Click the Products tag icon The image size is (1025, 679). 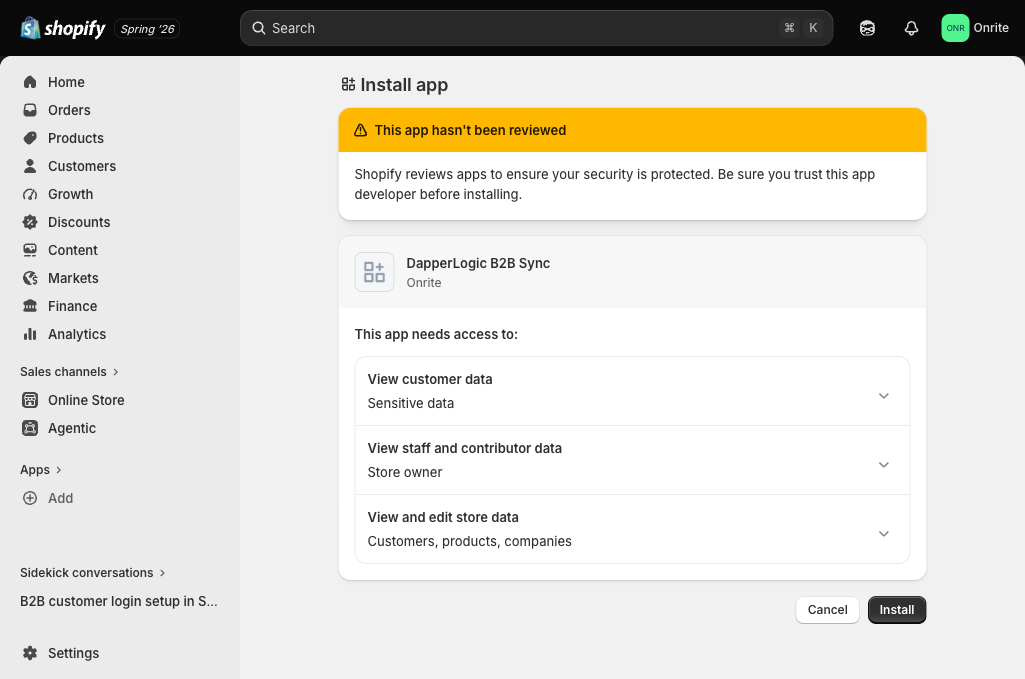tap(30, 138)
